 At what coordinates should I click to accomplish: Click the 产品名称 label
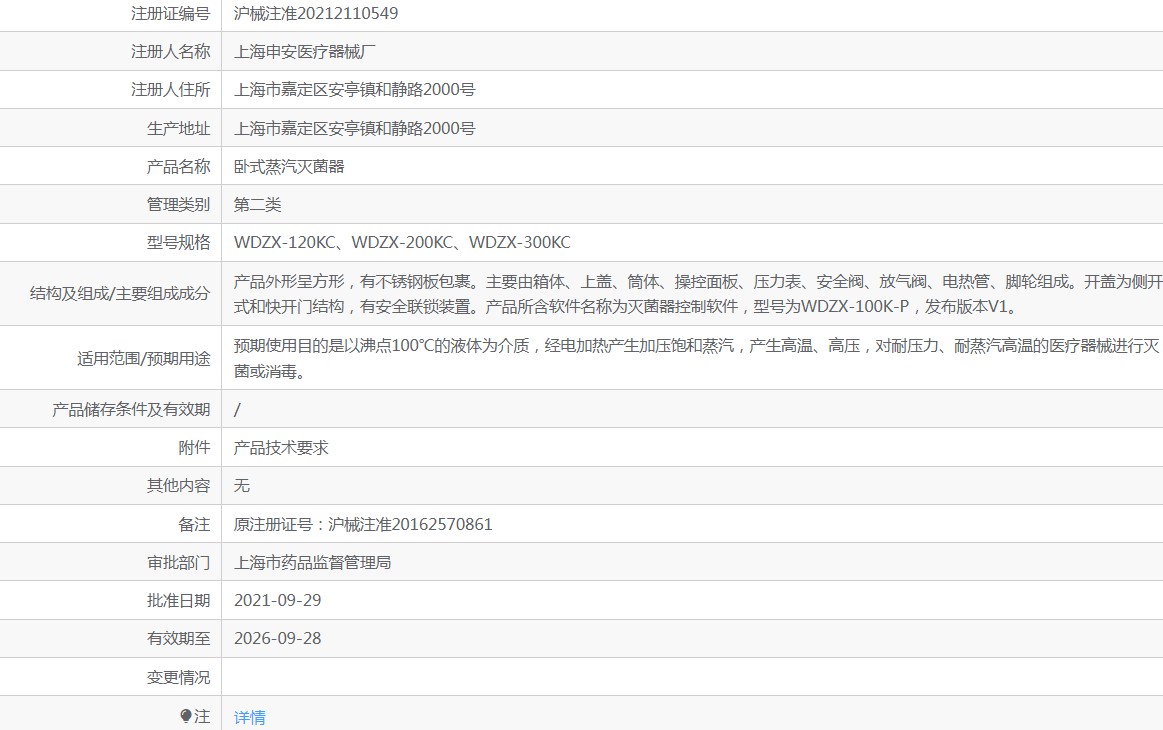(179, 166)
